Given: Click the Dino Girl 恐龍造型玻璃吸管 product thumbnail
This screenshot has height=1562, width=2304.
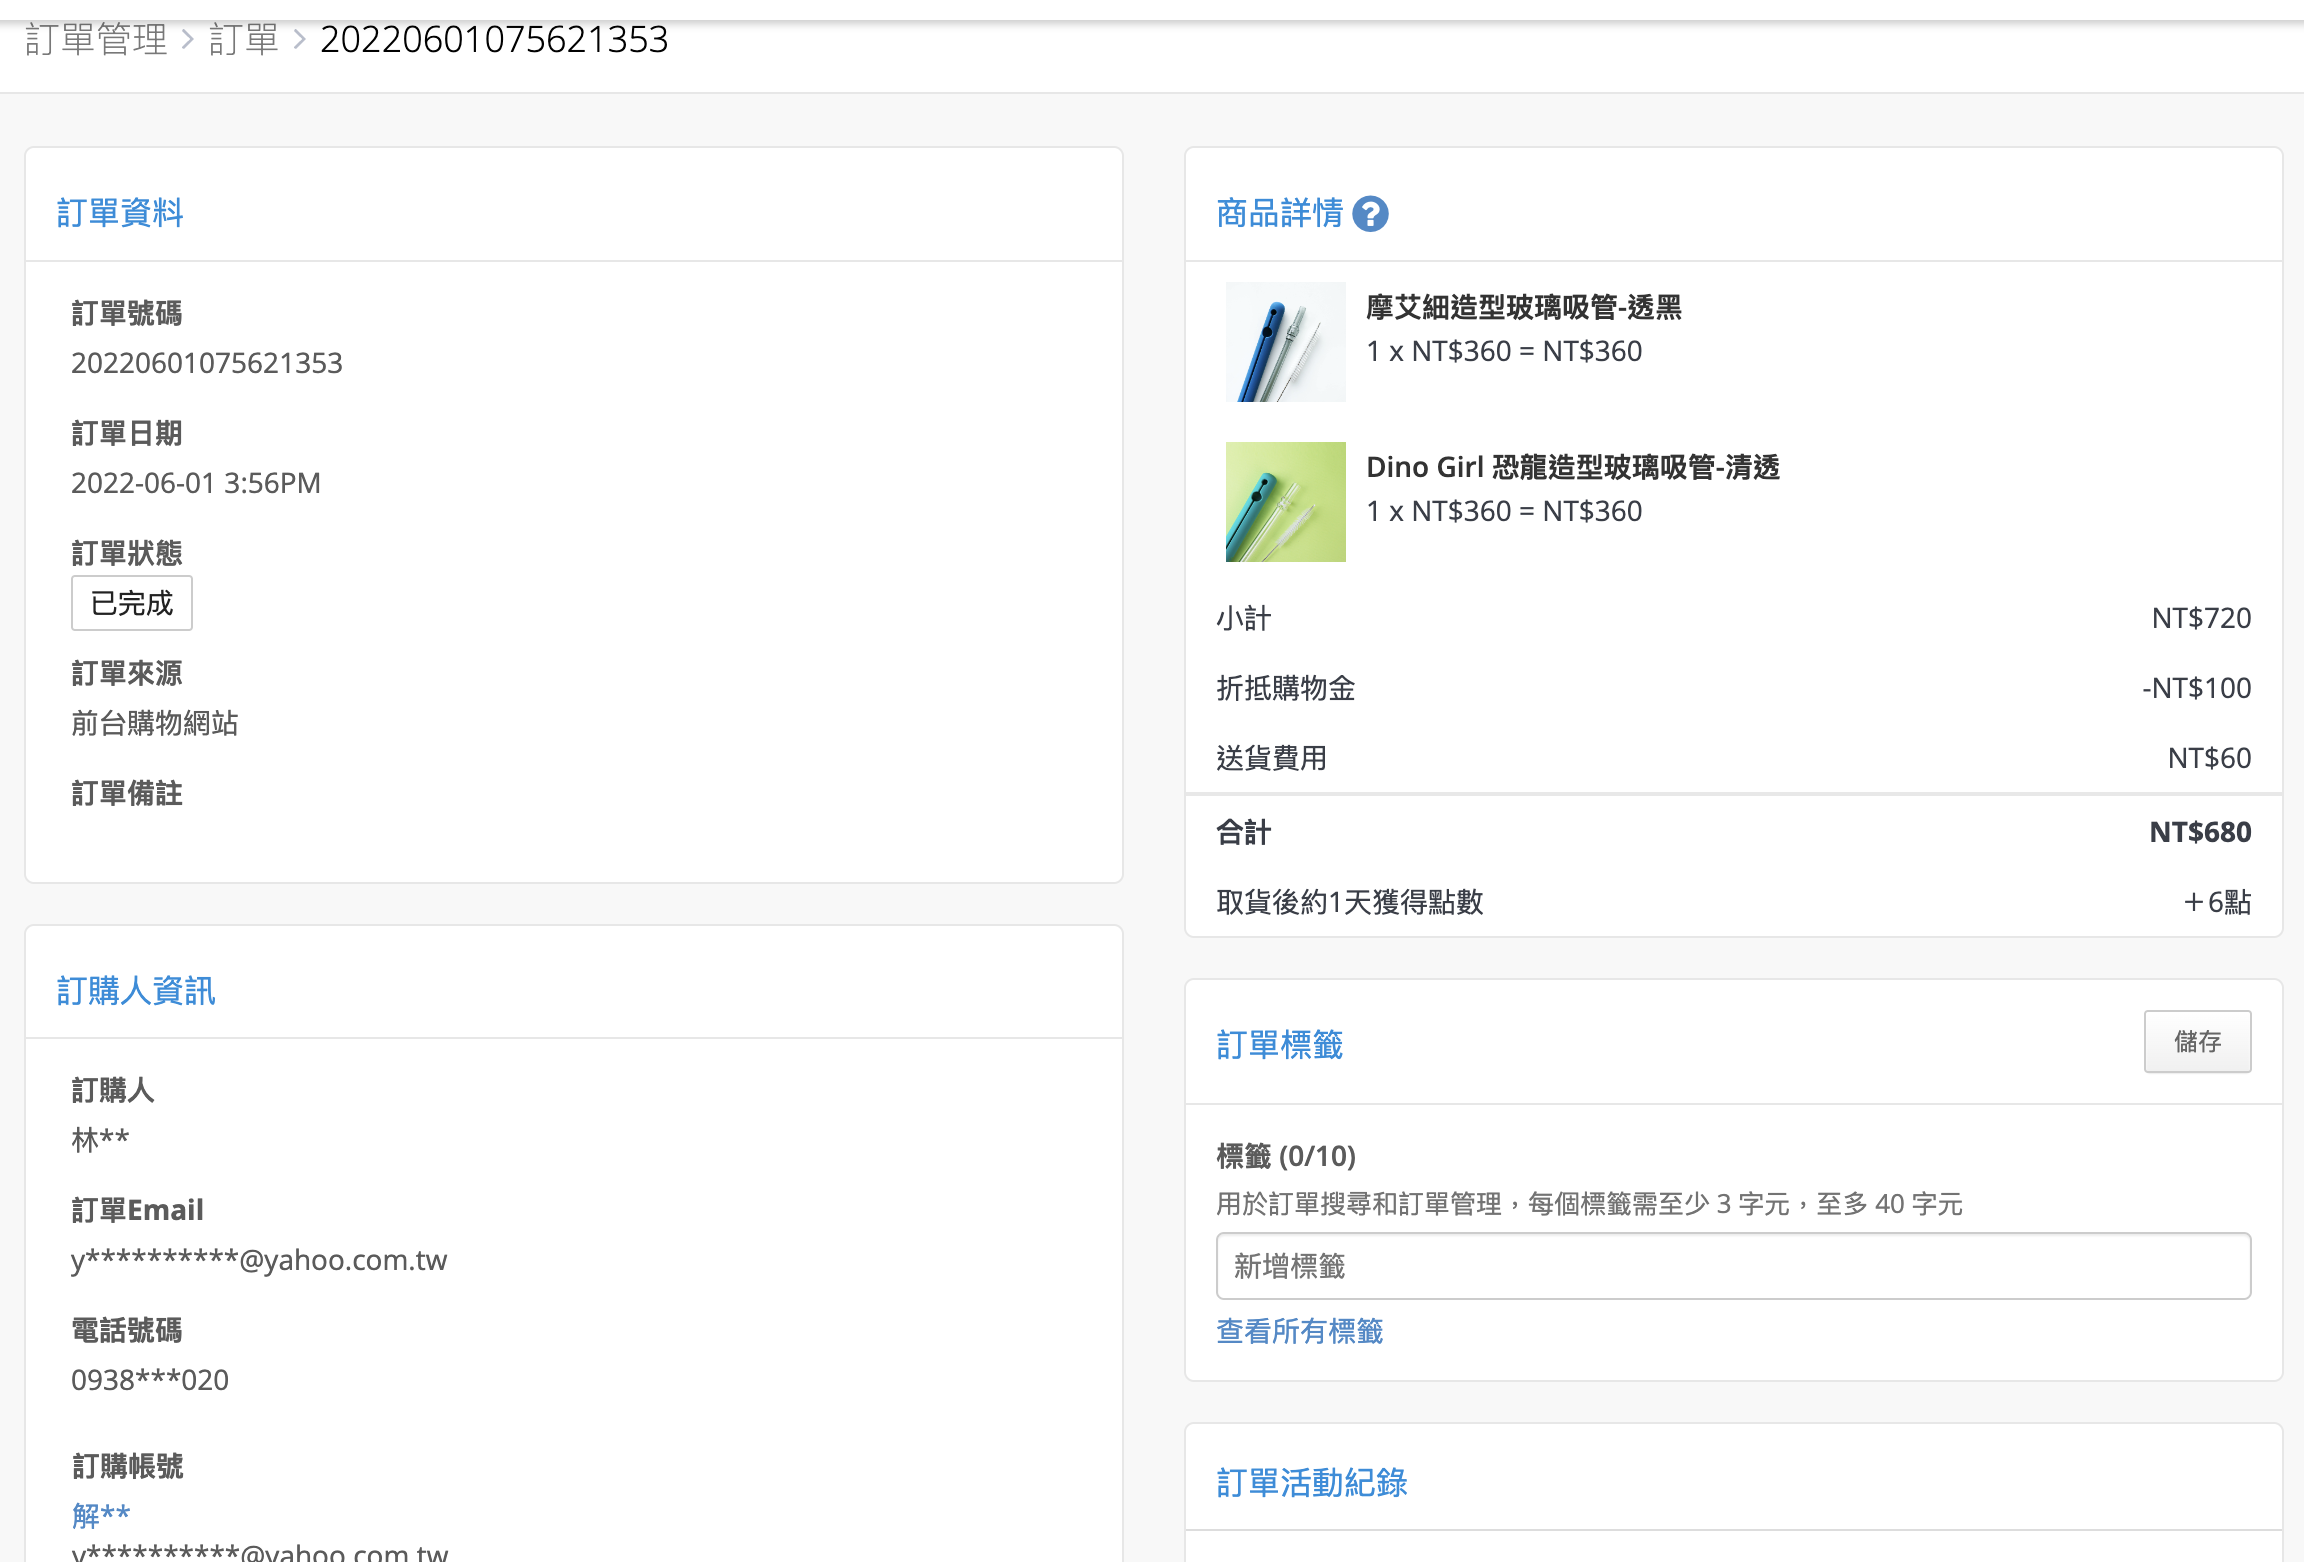Looking at the screenshot, I should pyautogui.click(x=1285, y=501).
